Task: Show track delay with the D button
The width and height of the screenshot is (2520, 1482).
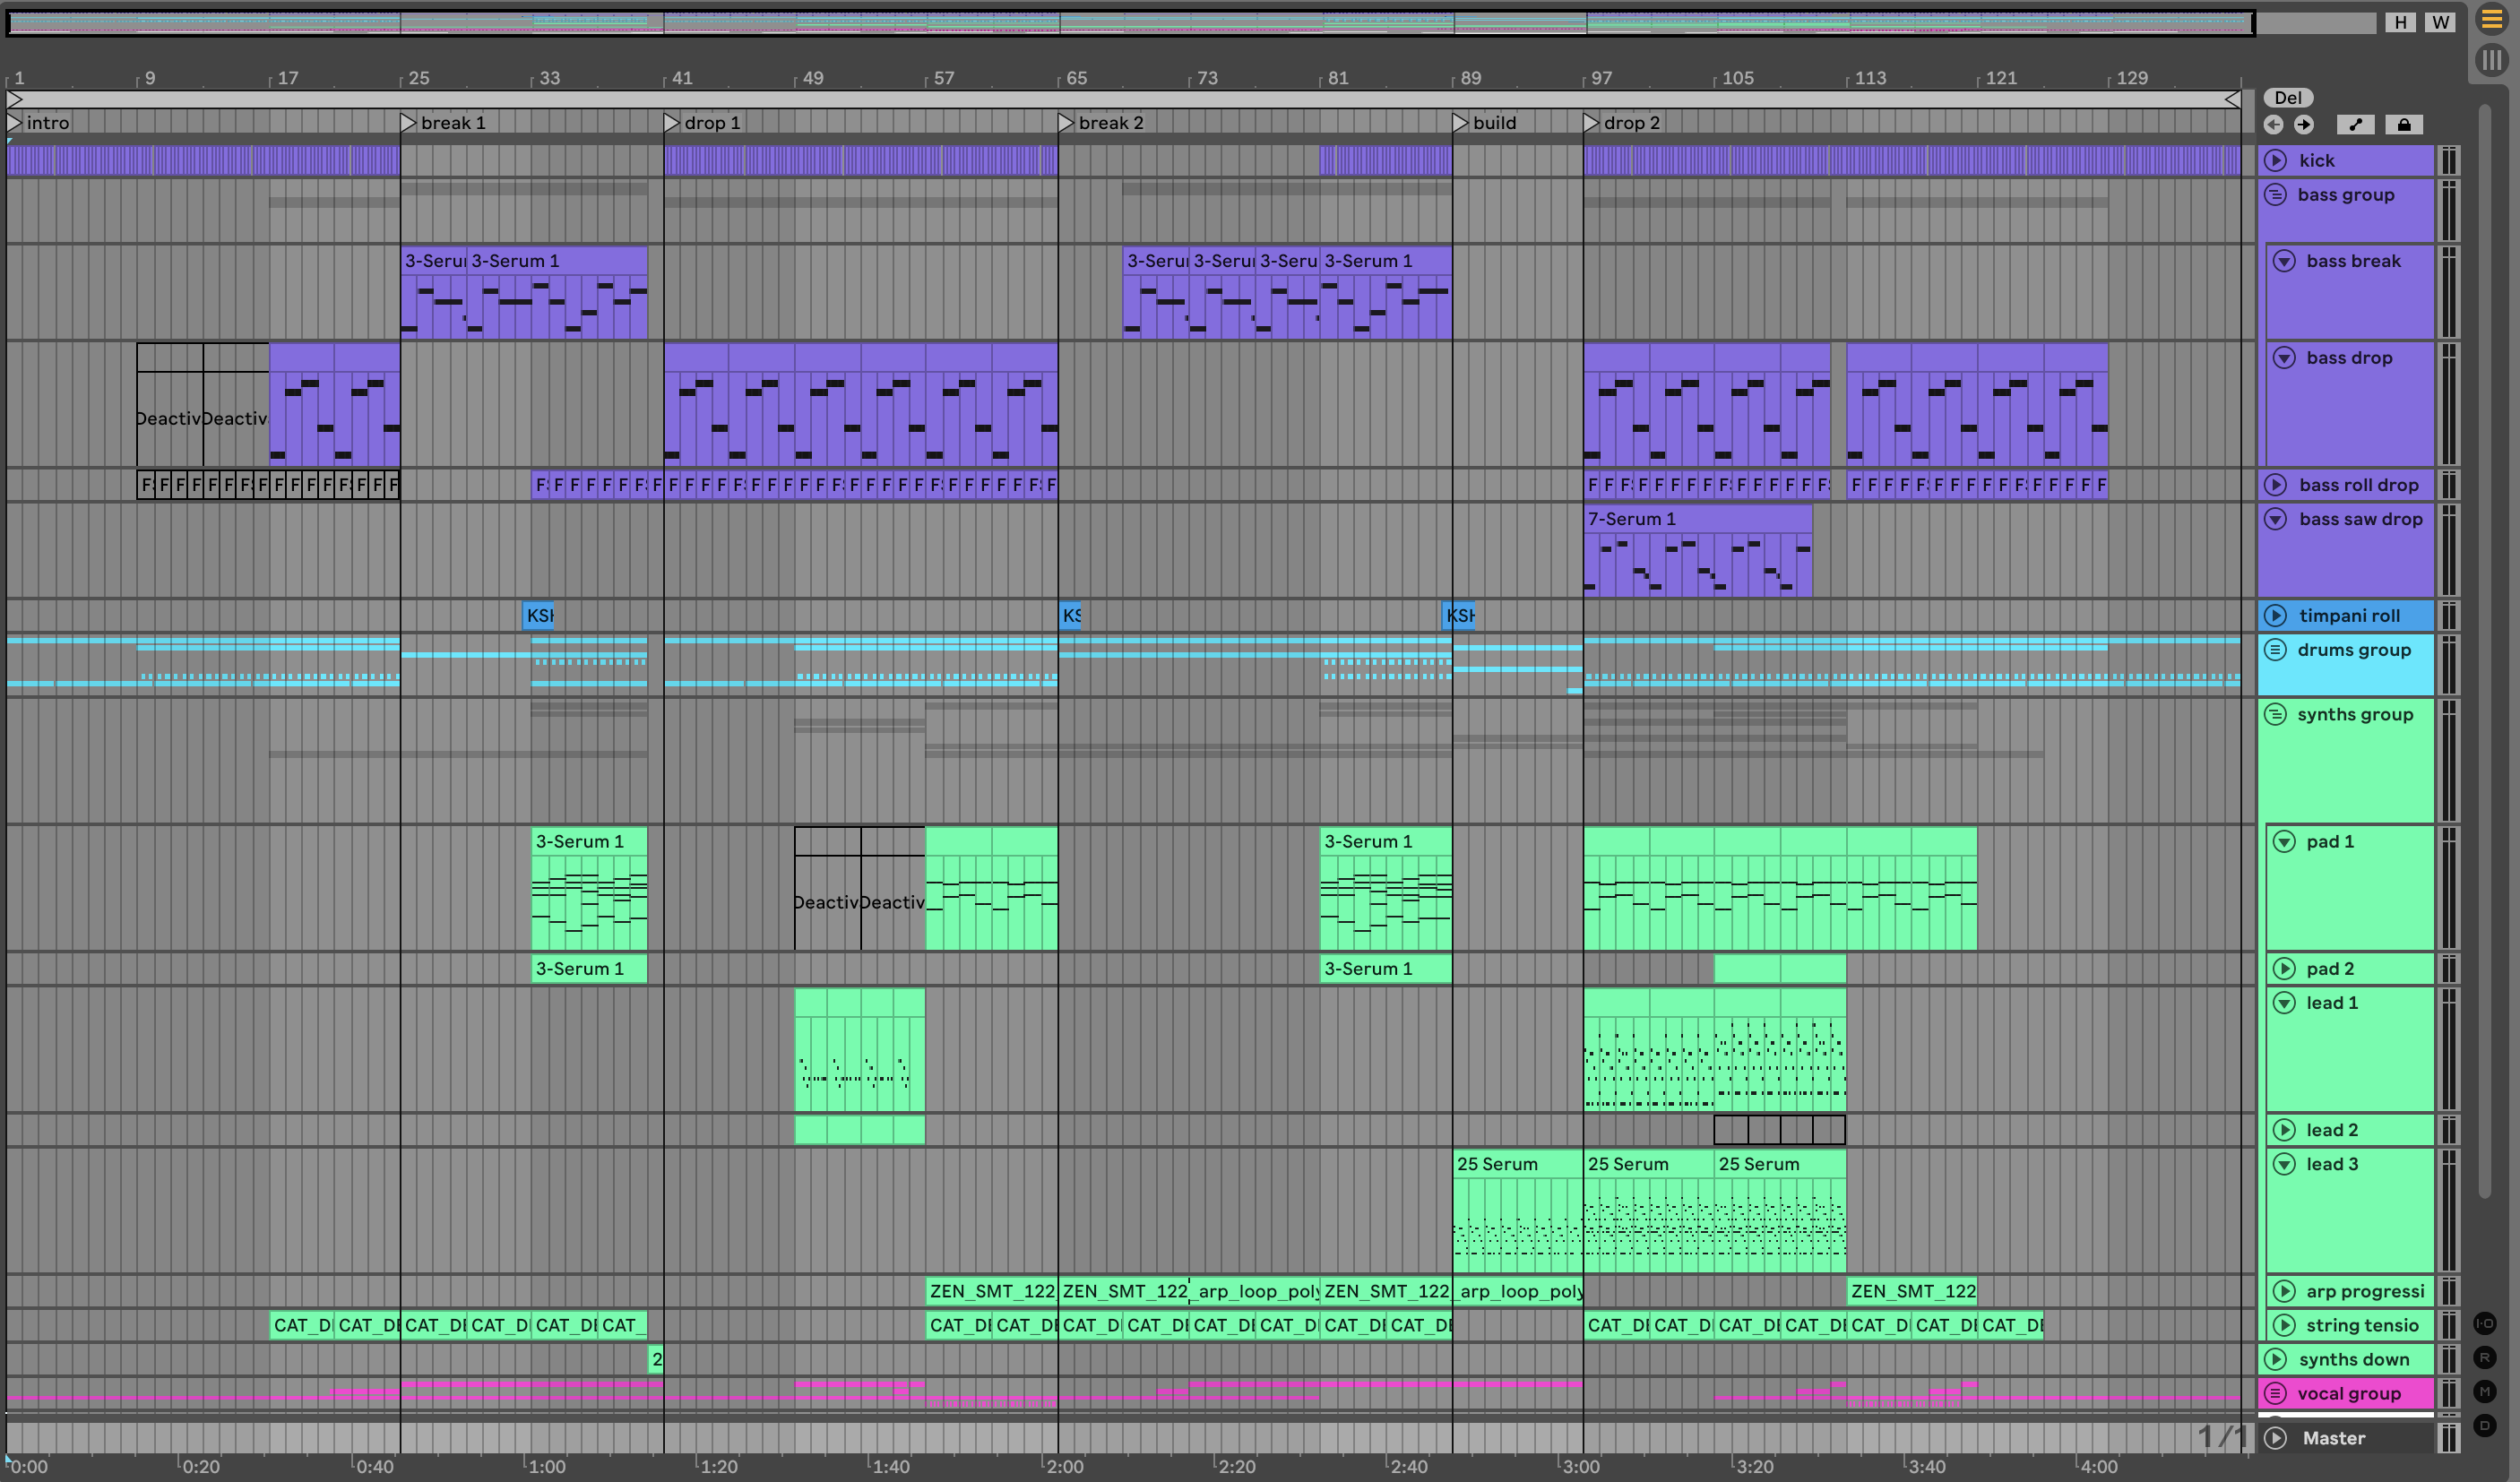Action: (2484, 1425)
